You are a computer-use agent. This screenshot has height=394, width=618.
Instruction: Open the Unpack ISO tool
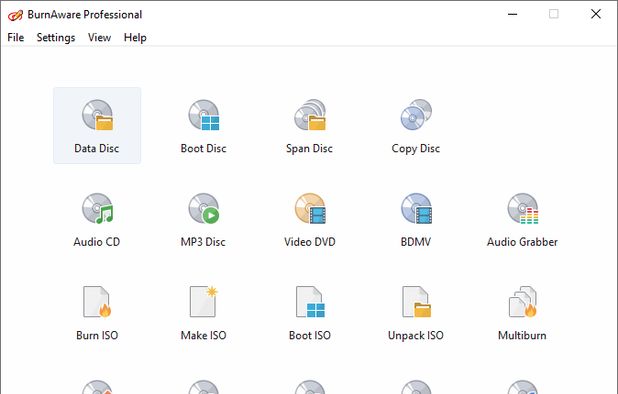point(416,313)
